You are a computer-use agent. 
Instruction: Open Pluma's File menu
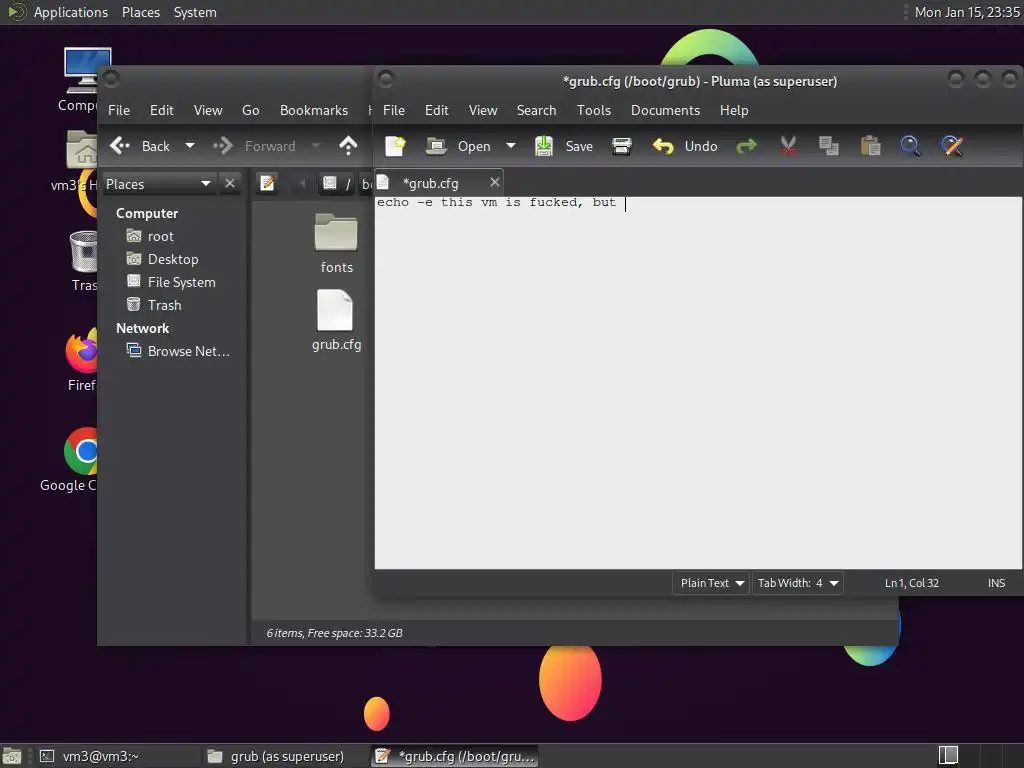point(394,110)
